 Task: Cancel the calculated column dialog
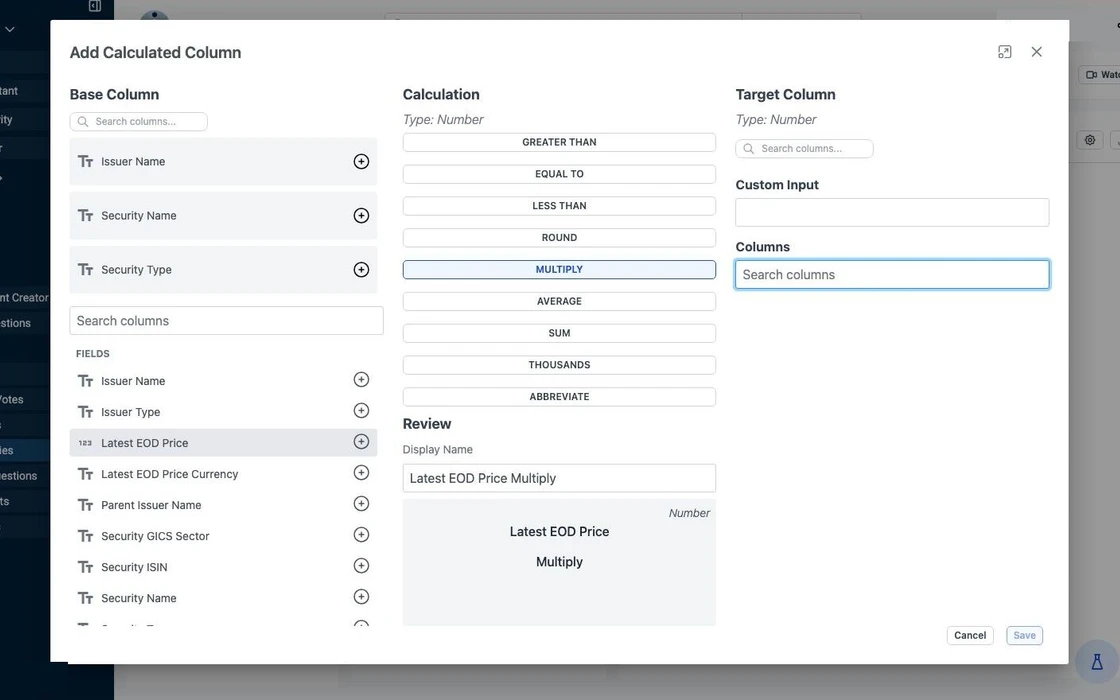click(x=969, y=635)
